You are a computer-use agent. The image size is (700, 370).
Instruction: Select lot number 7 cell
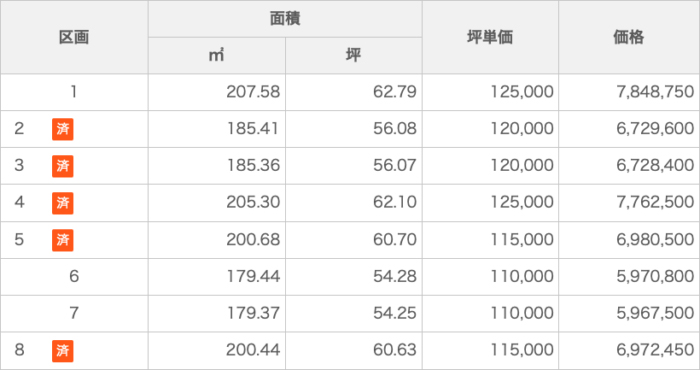point(74,313)
